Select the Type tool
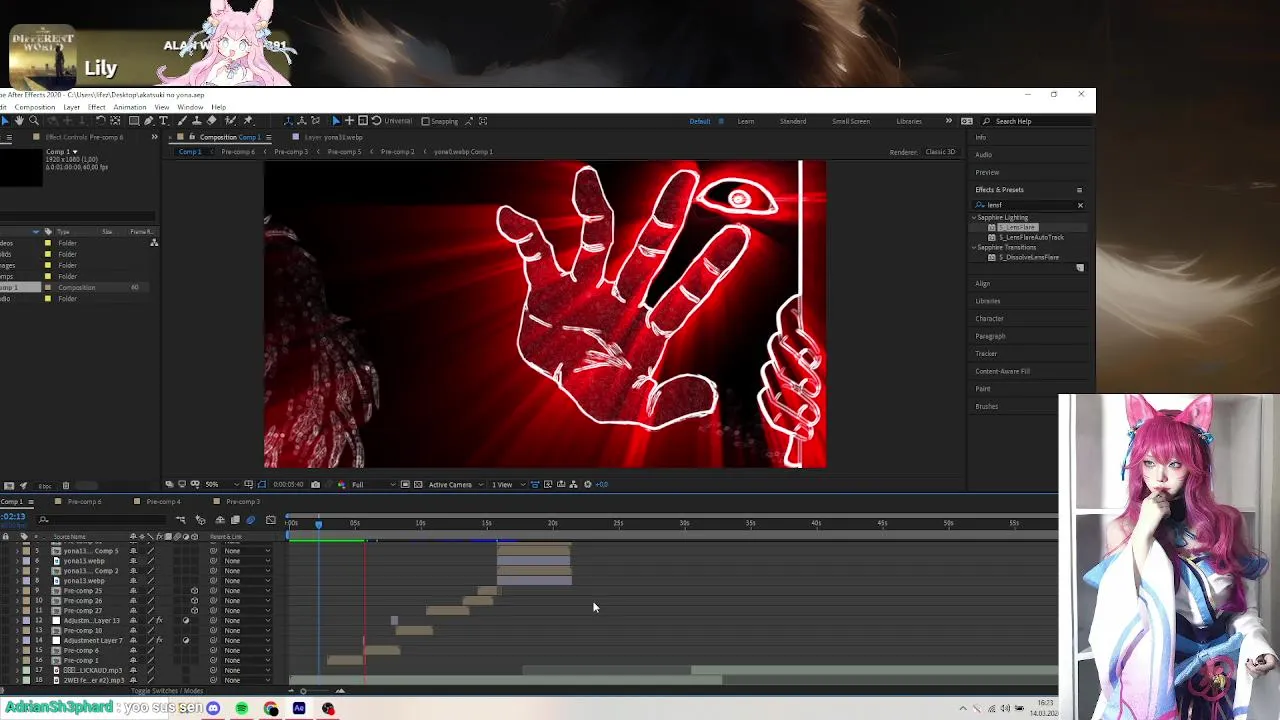This screenshot has width=1280, height=720. point(163,121)
